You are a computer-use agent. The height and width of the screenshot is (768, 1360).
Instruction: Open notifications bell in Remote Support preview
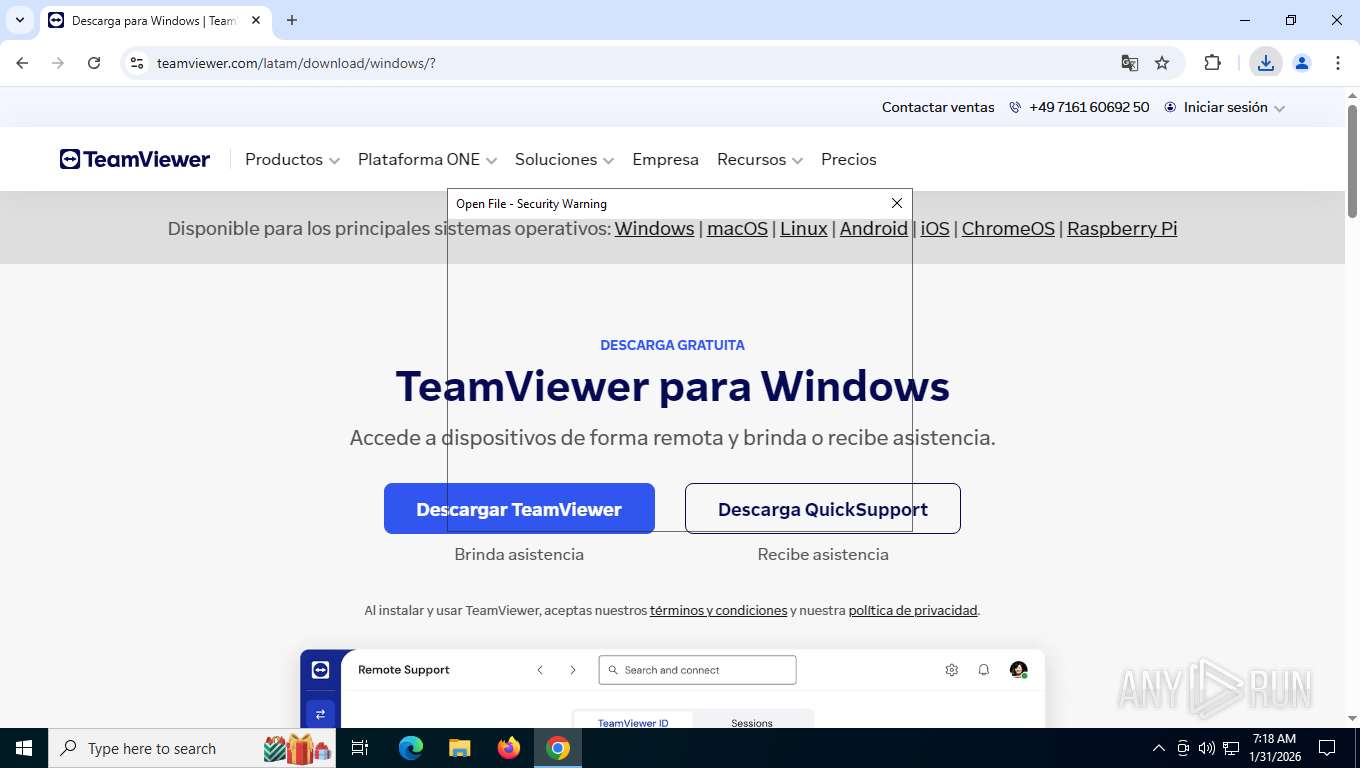point(984,670)
